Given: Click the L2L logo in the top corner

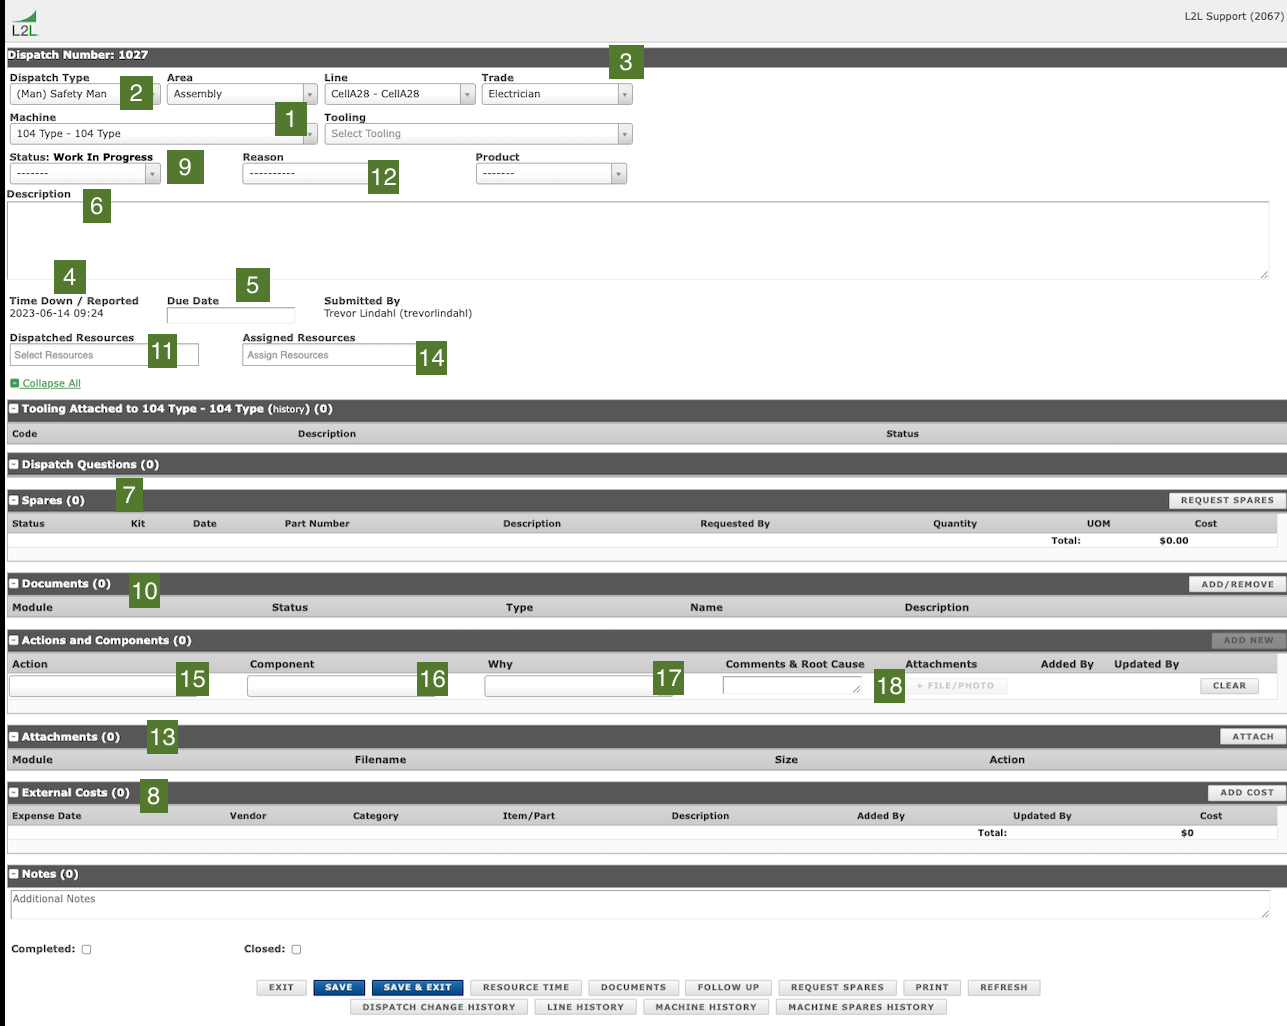Looking at the screenshot, I should 23,20.
